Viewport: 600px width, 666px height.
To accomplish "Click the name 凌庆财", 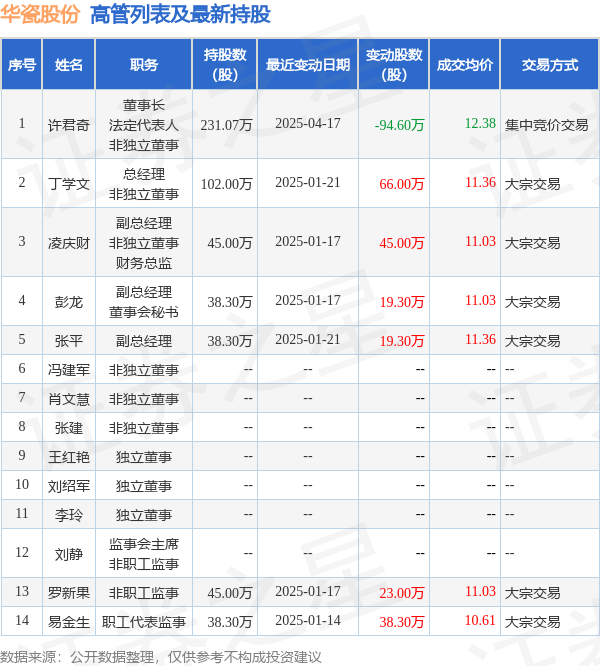I will click(x=69, y=243).
